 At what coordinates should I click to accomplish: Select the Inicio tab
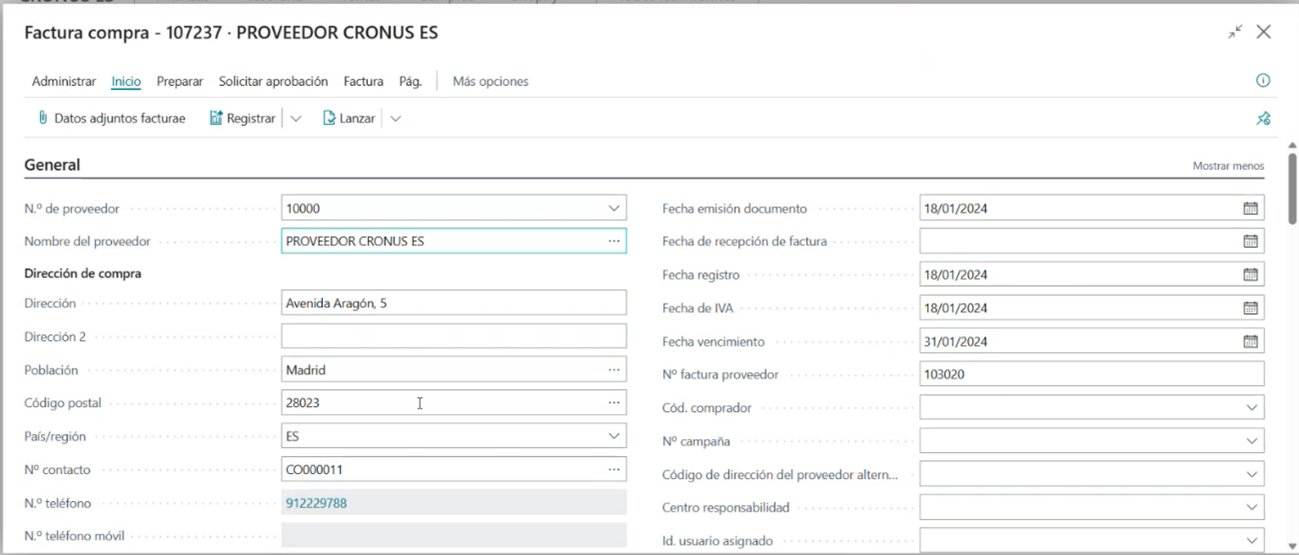(x=126, y=81)
